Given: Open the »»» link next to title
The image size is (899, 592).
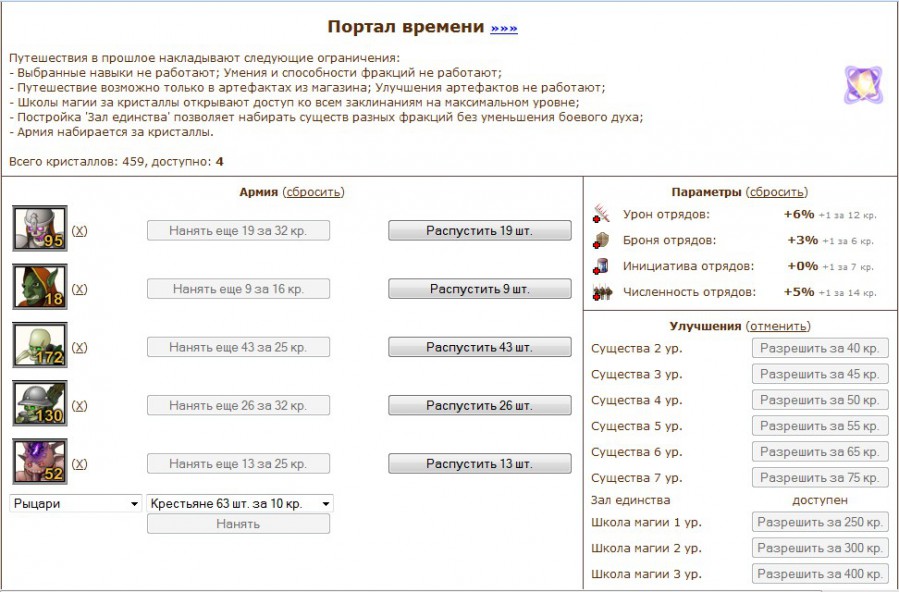Looking at the screenshot, I should click(504, 28).
